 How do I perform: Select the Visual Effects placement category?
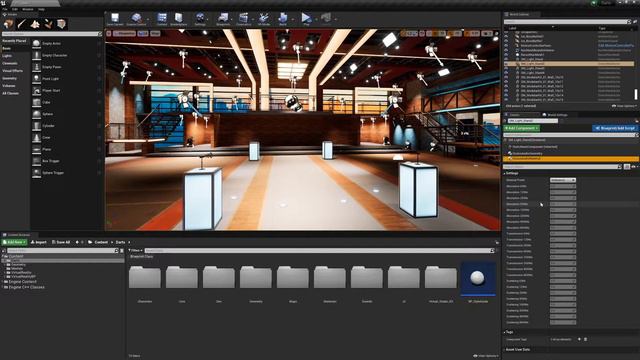13,71
